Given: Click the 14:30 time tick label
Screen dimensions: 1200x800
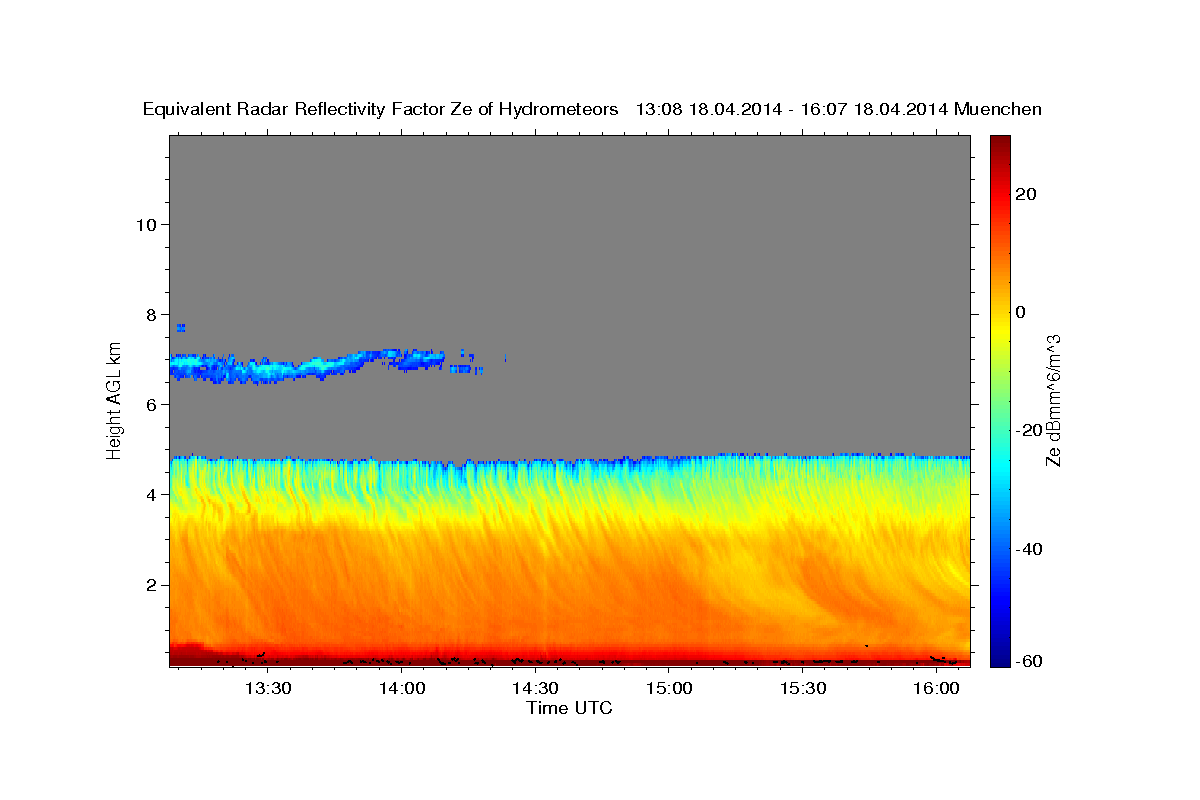Looking at the screenshot, I should point(535,689).
